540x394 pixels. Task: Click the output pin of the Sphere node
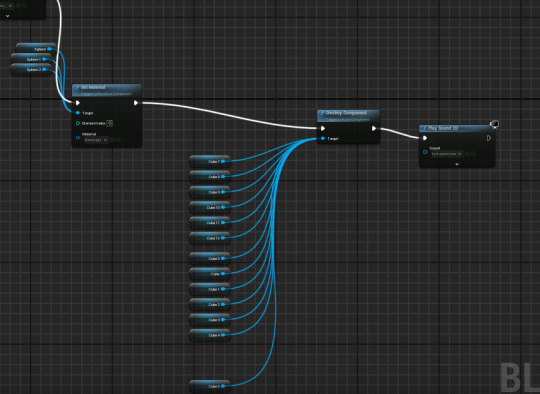[x=49, y=49]
